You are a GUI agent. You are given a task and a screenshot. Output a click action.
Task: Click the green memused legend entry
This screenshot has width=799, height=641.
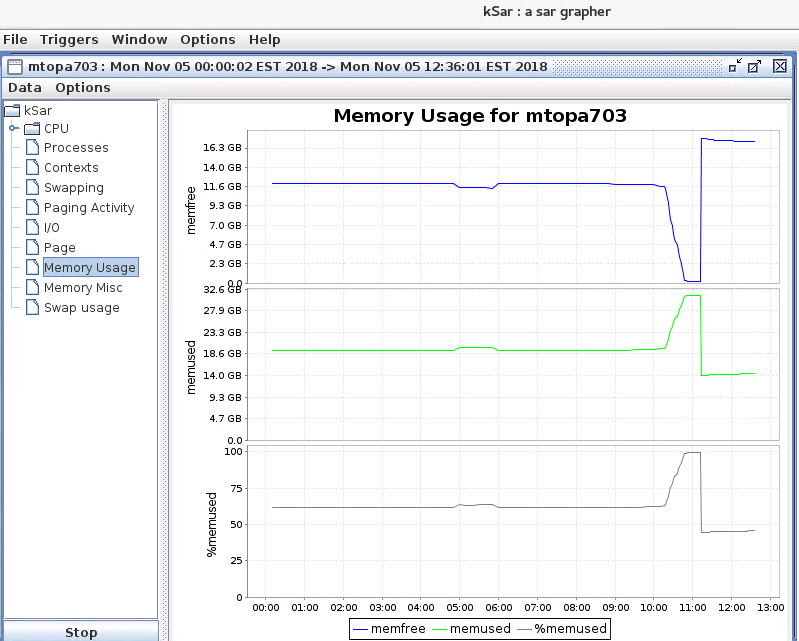coord(471,629)
